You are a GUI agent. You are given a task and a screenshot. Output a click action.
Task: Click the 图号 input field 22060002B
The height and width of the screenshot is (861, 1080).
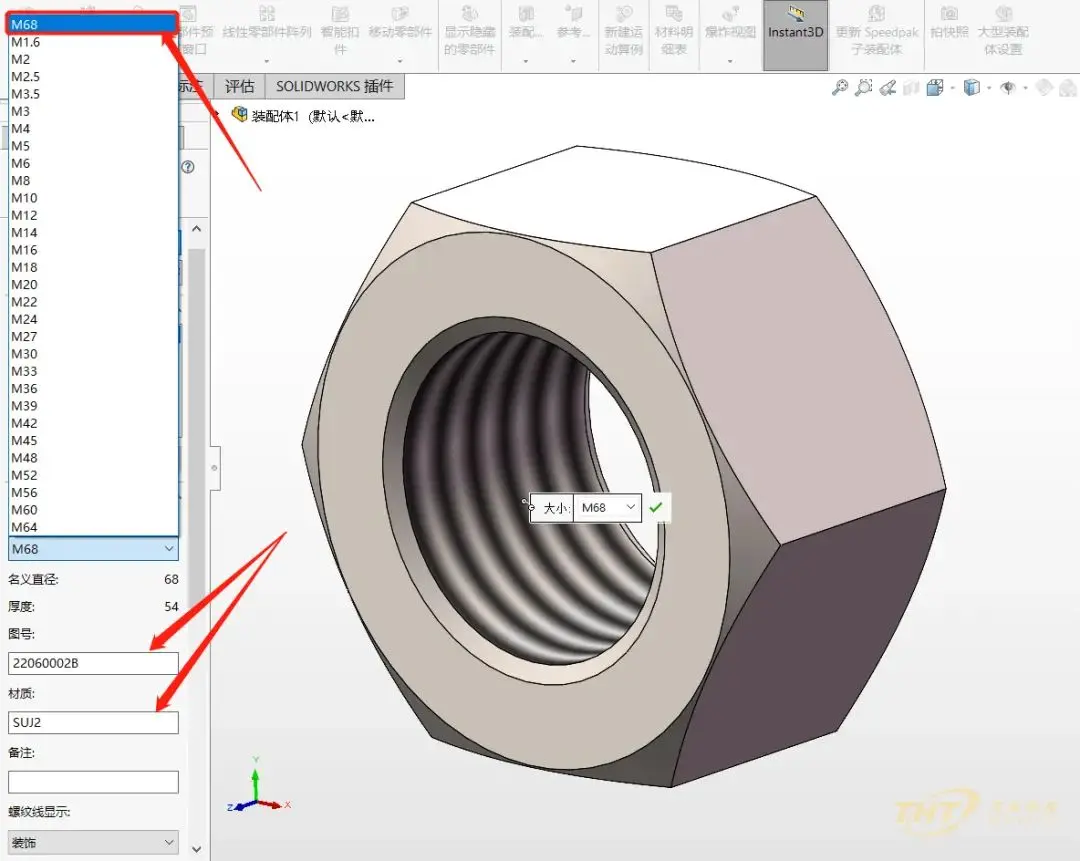[x=93, y=663]
